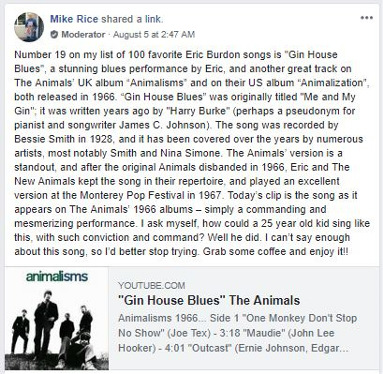Open the "Gin House Blues" The Animals title

coord(209,300)
